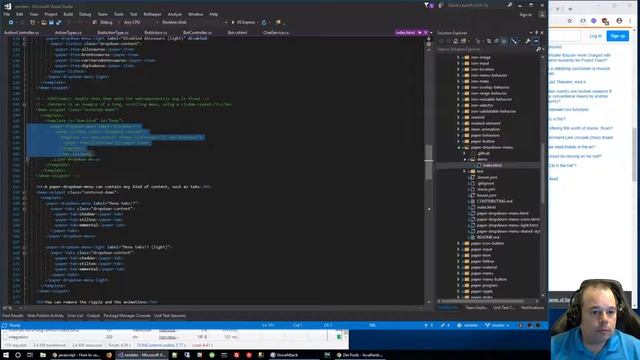
Task: Open the Web Publish Activity tab
Action: [x=45, y=316]
